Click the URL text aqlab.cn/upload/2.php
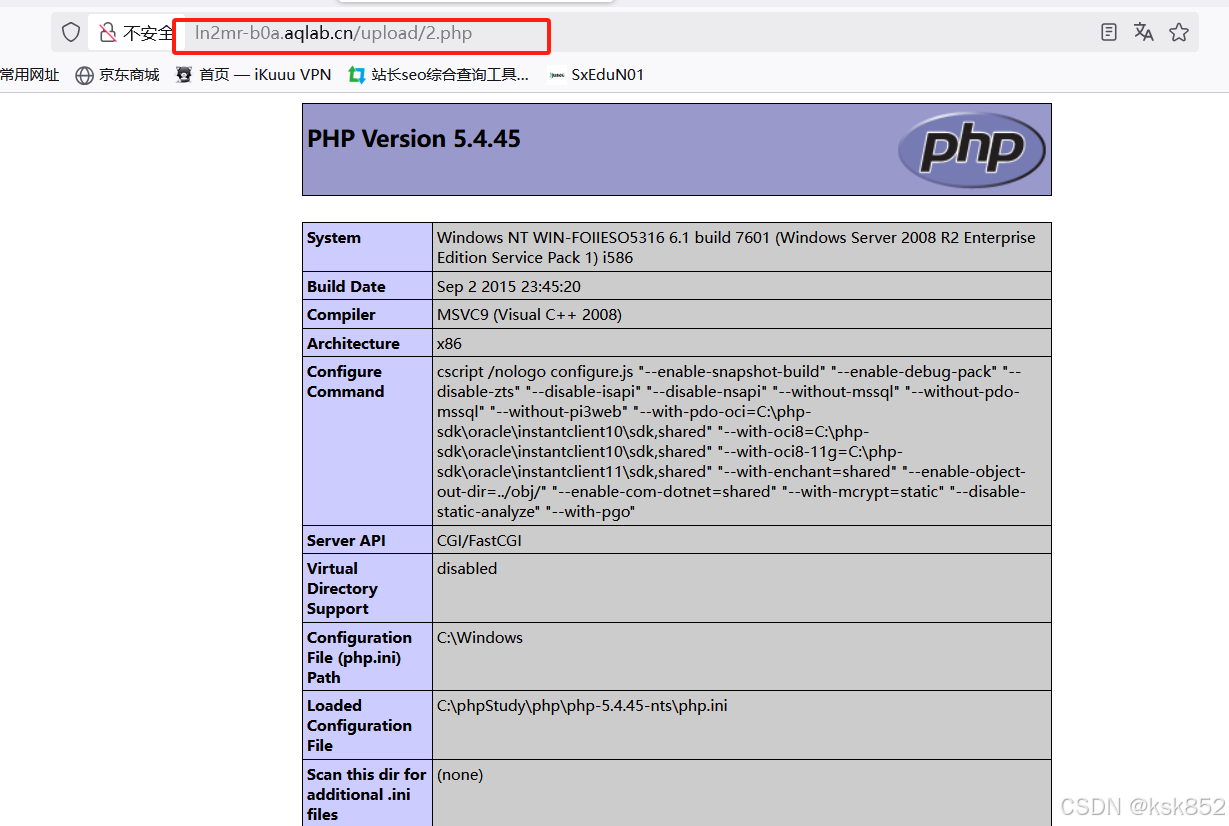Screen dimensions: 1229x826 [x=378, y=33]
